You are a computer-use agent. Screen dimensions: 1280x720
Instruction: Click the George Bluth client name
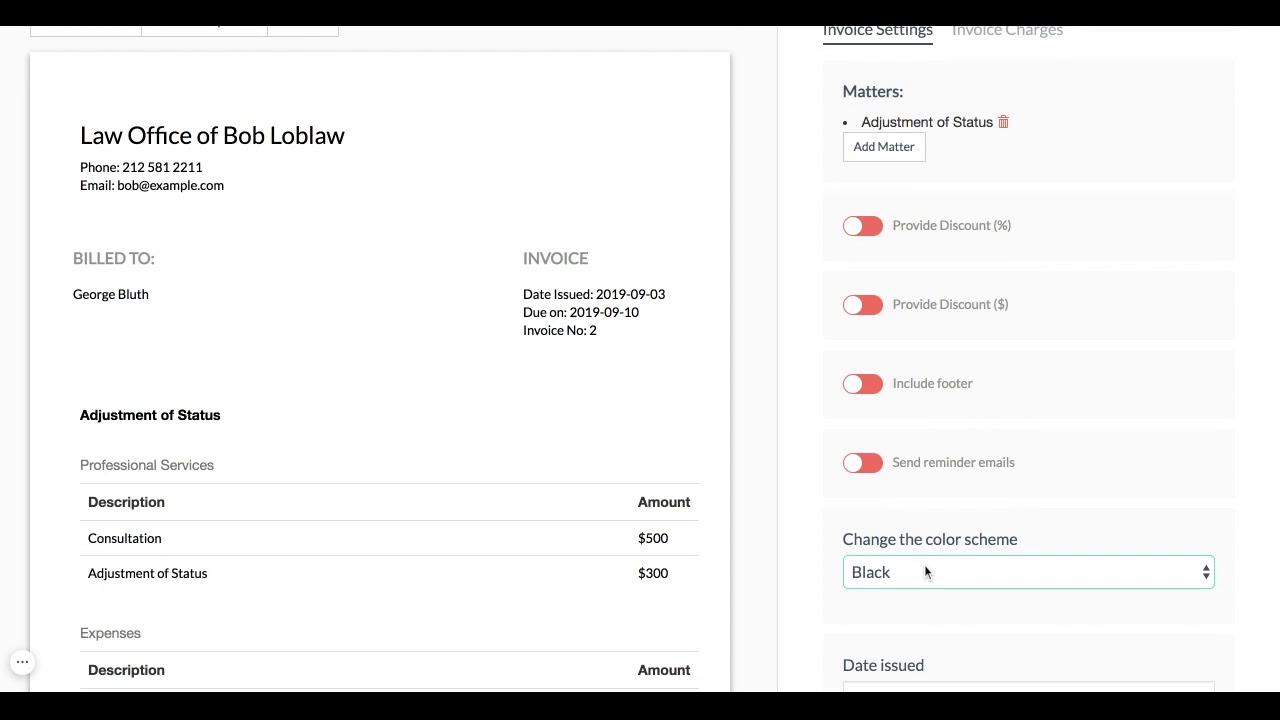pyautogui.click(x=111, y=294)
